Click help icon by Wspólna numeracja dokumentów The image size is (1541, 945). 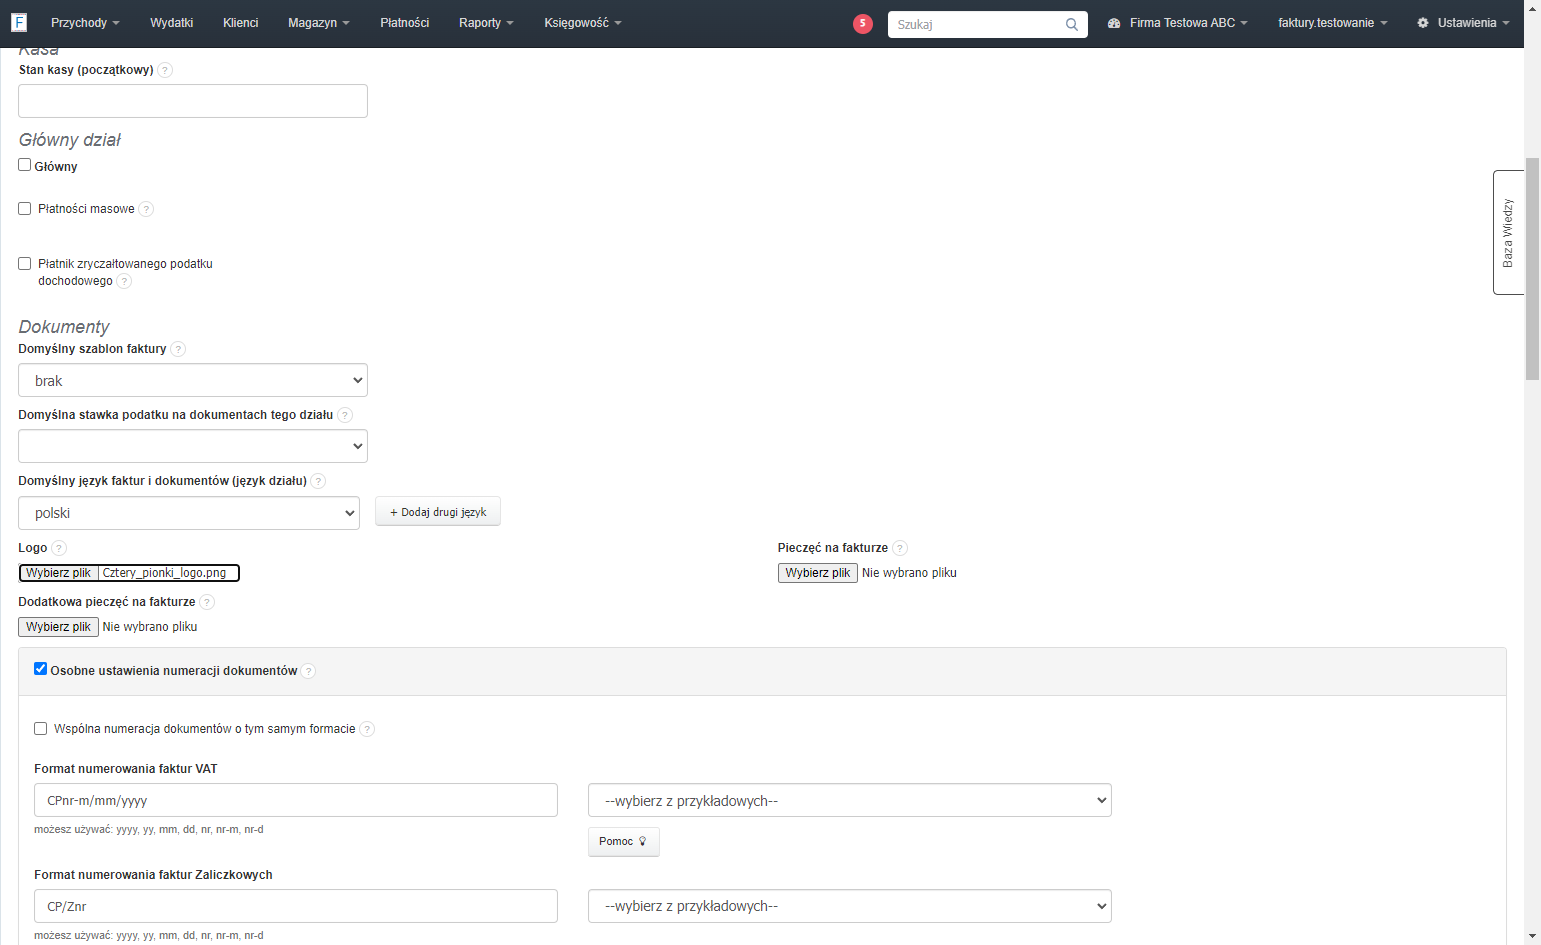(367, 729)
